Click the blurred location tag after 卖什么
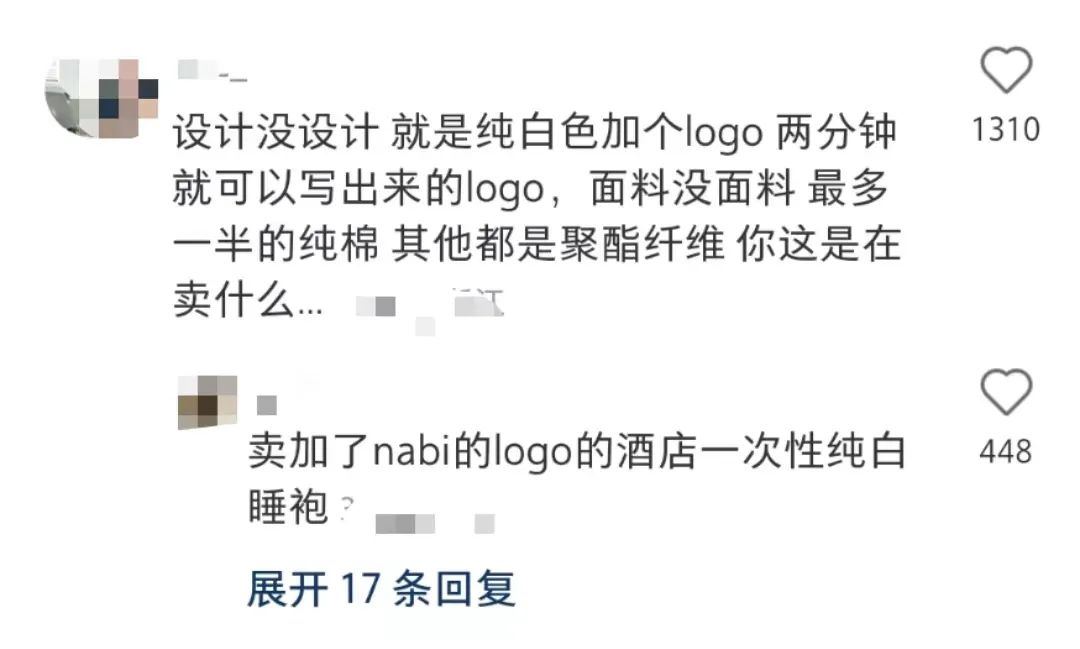 [x=478, y=303]
